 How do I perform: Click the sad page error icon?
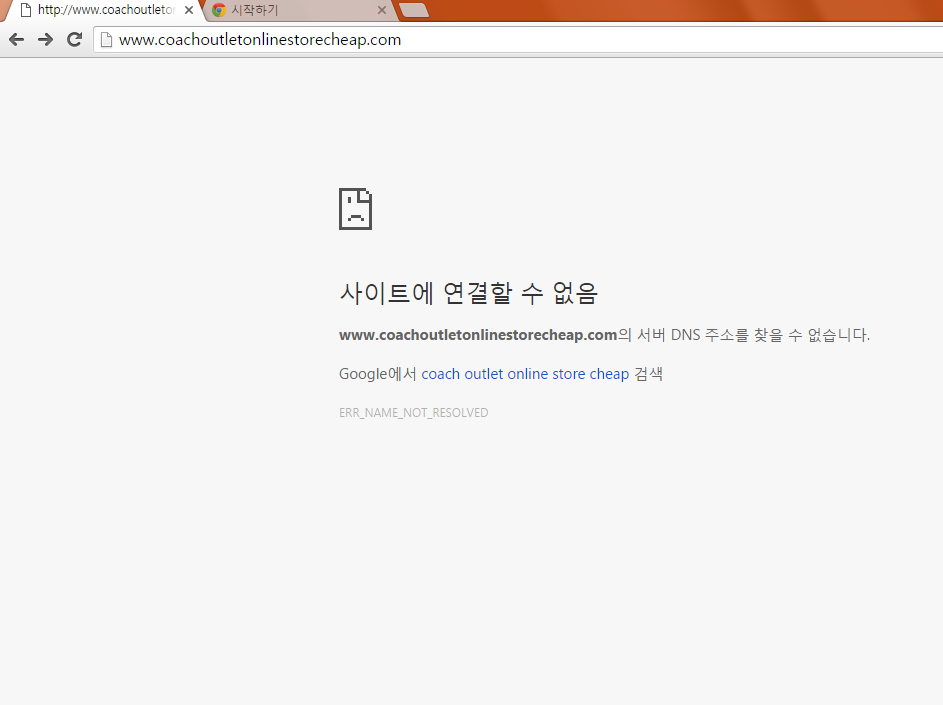pos(355,209)
